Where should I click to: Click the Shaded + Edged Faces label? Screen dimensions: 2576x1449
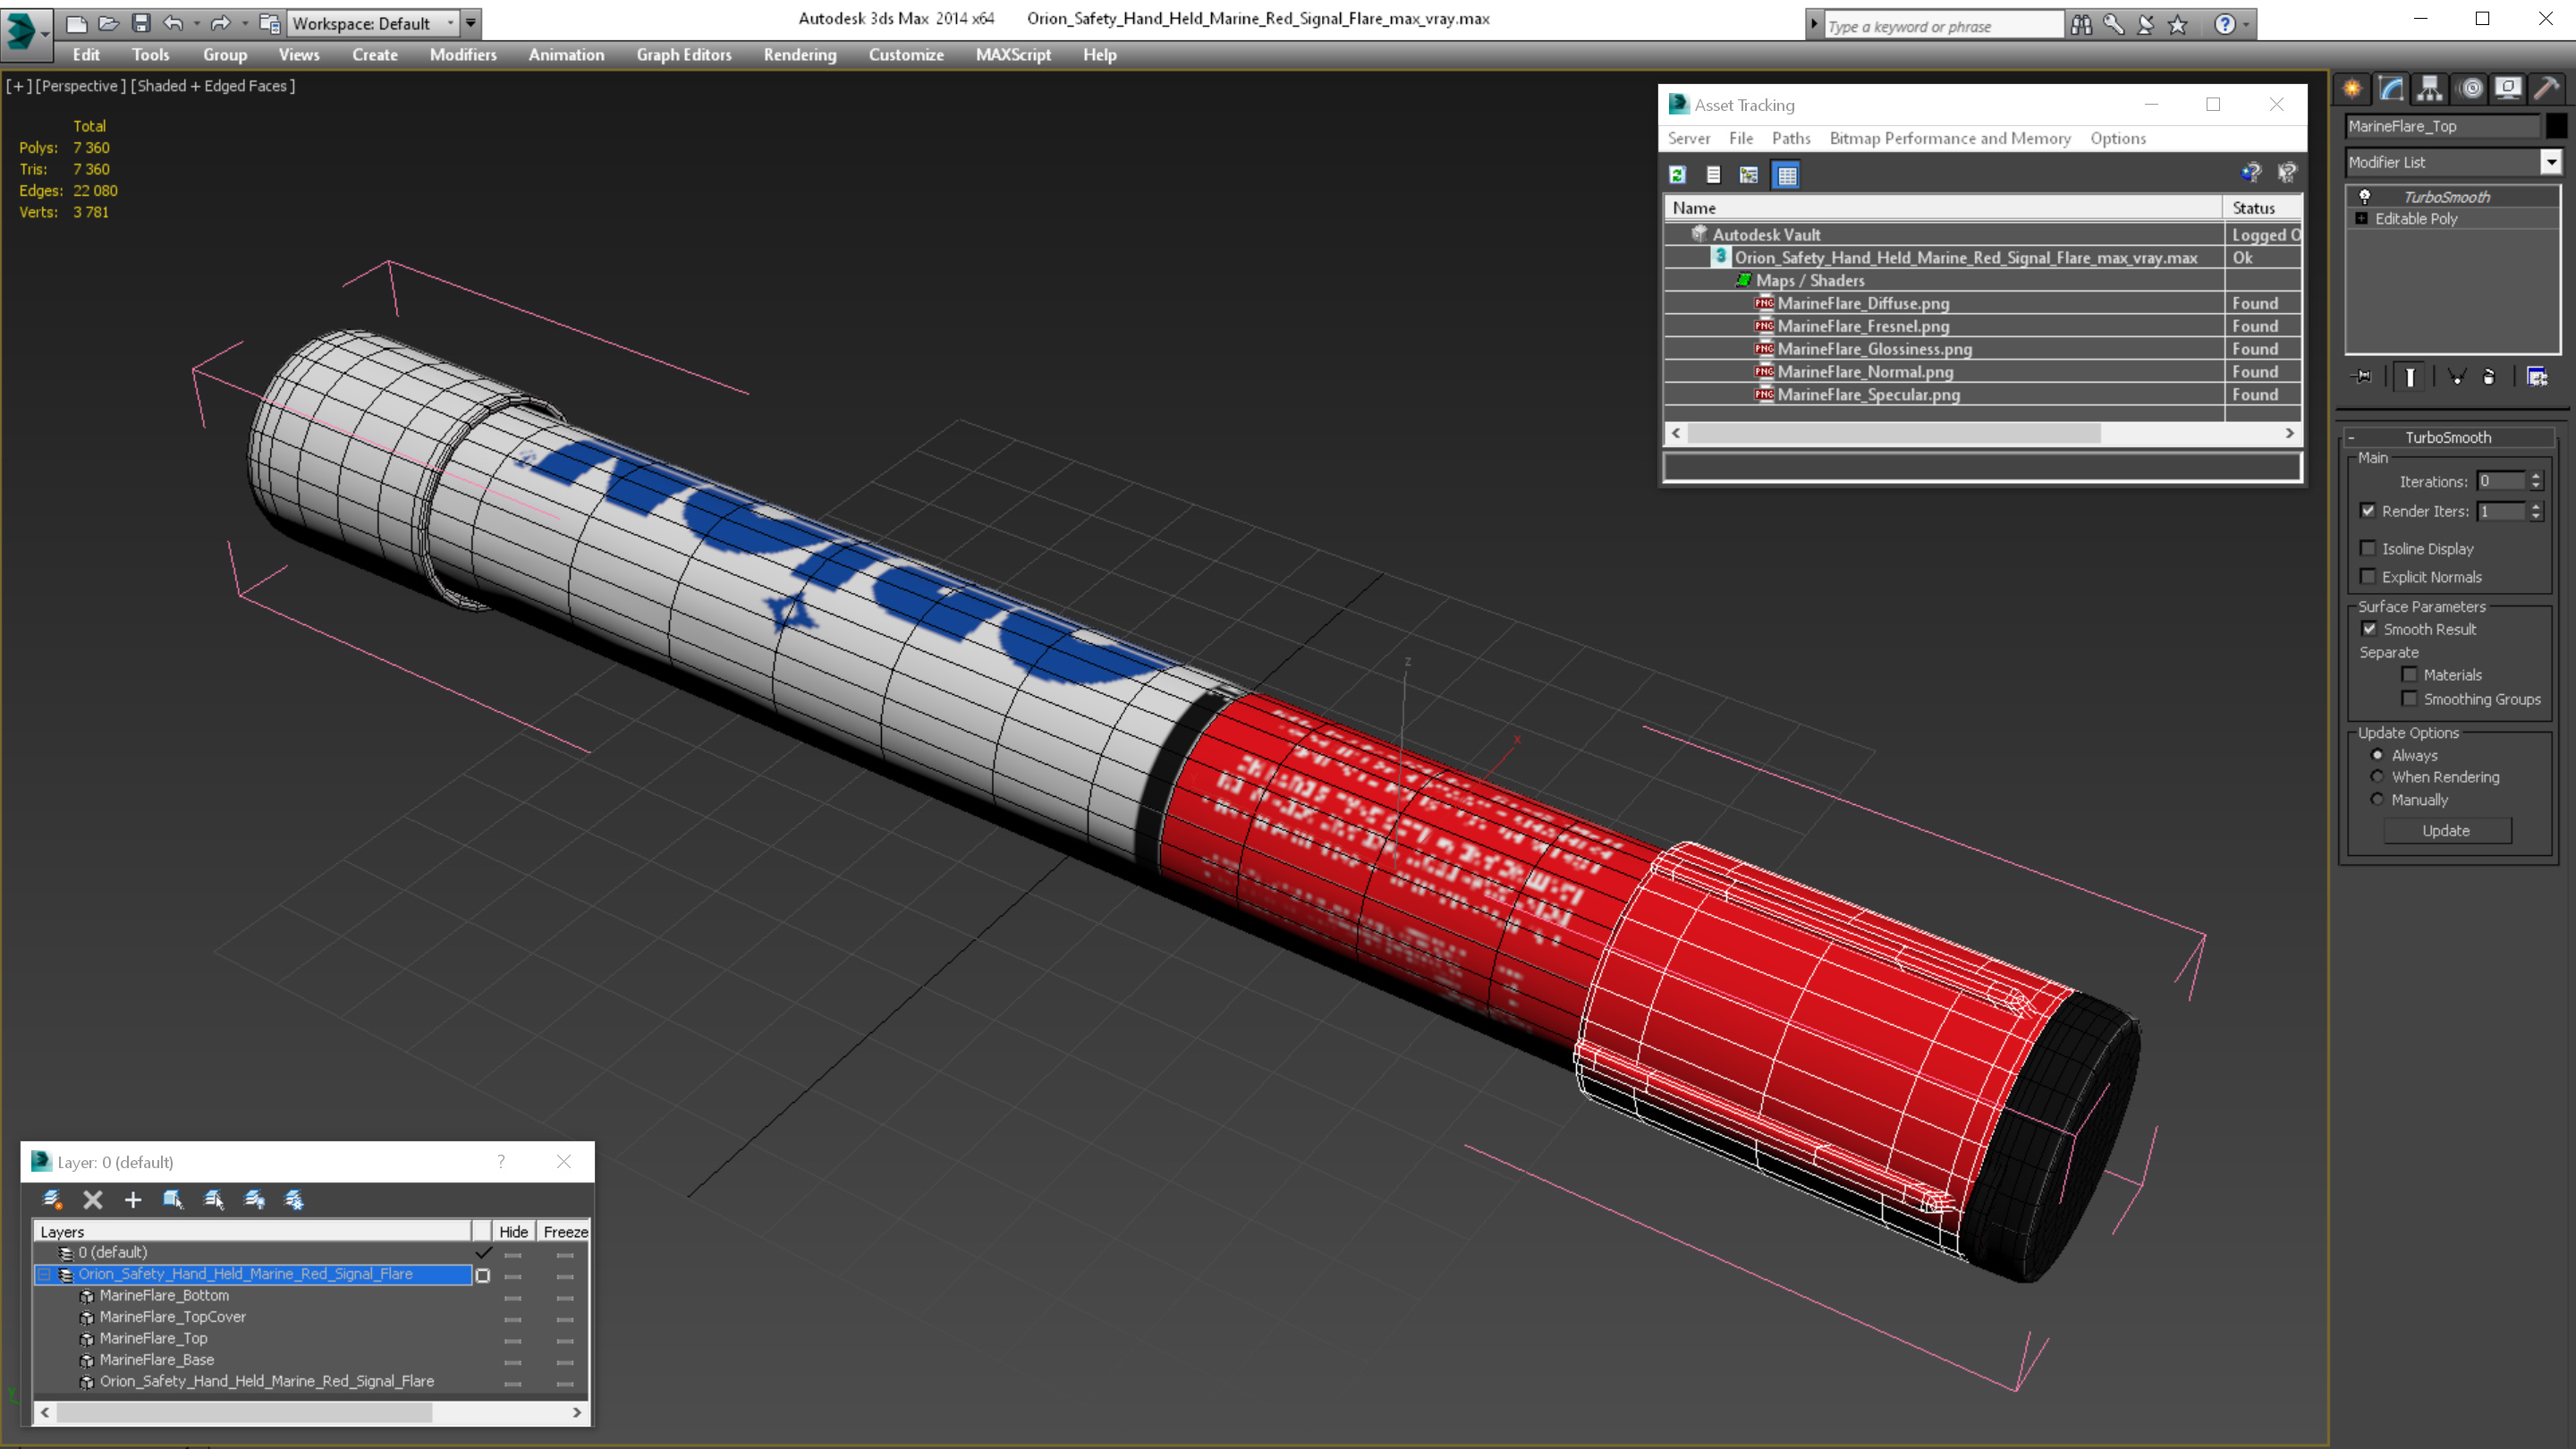click(x=212, y=86)
